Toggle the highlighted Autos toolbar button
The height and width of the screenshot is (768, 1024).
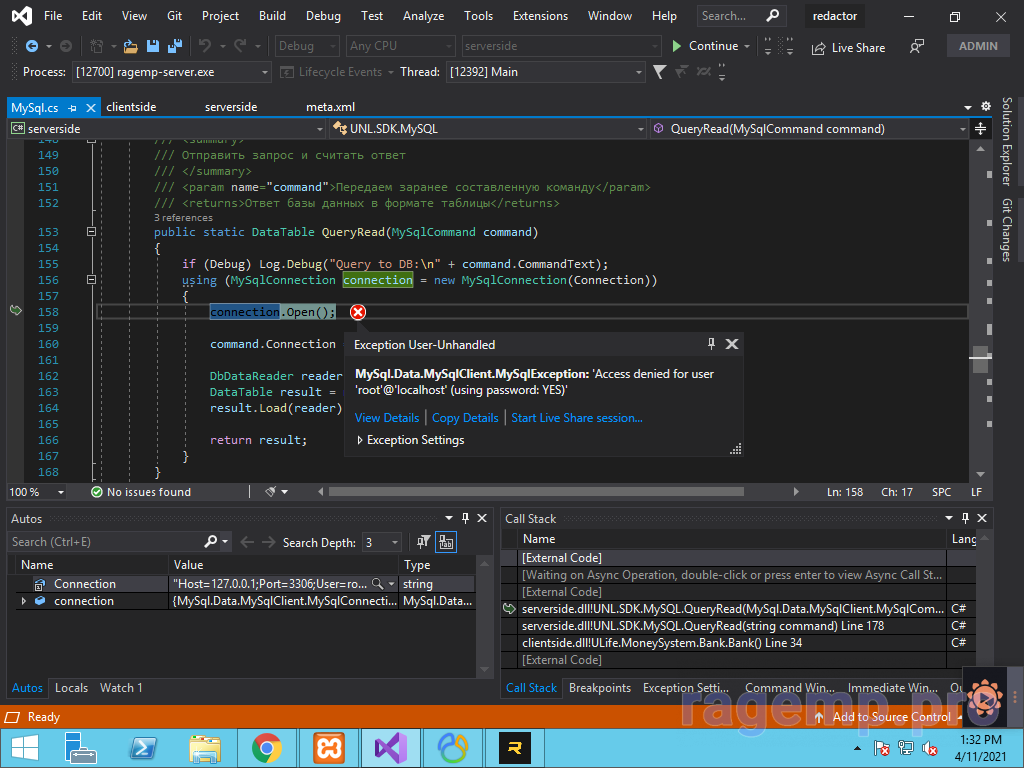tap(446, 541)
